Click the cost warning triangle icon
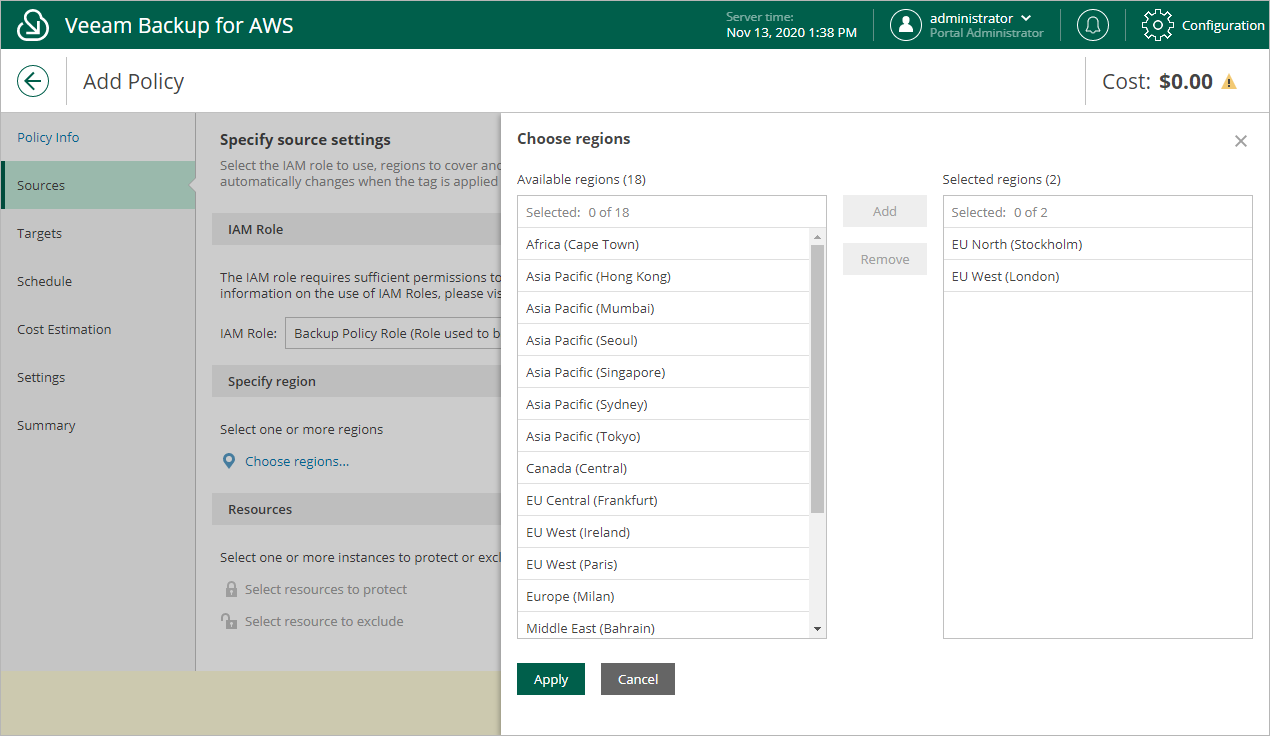Screen dimensions: 1270x736 click(x=1229, y=82)
